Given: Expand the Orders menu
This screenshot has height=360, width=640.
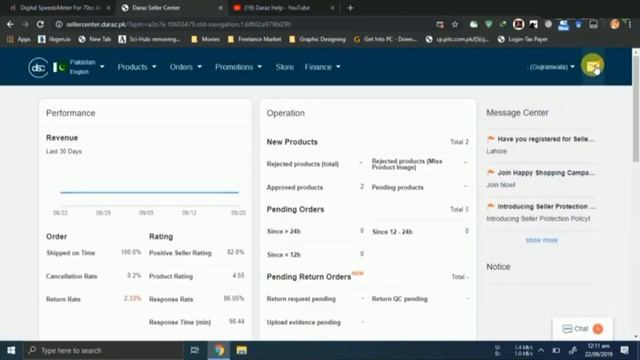Looking at the screenshot, I should point(186,67).
